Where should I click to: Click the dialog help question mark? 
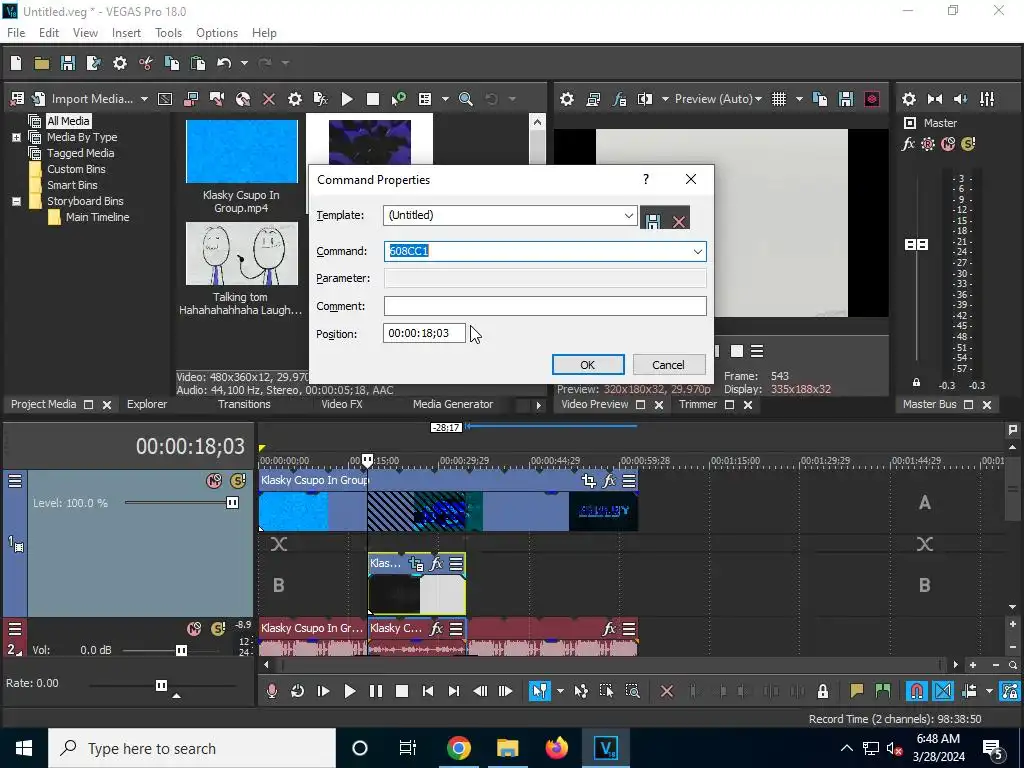coord(646,179)
